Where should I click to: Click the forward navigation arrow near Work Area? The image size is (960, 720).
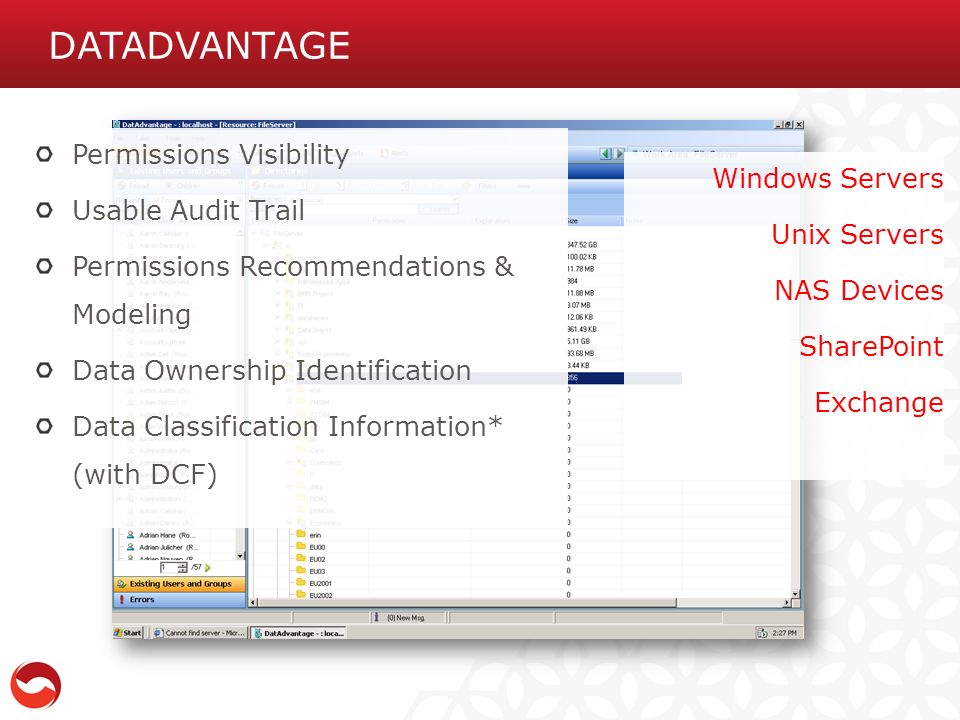click(619, 153)
